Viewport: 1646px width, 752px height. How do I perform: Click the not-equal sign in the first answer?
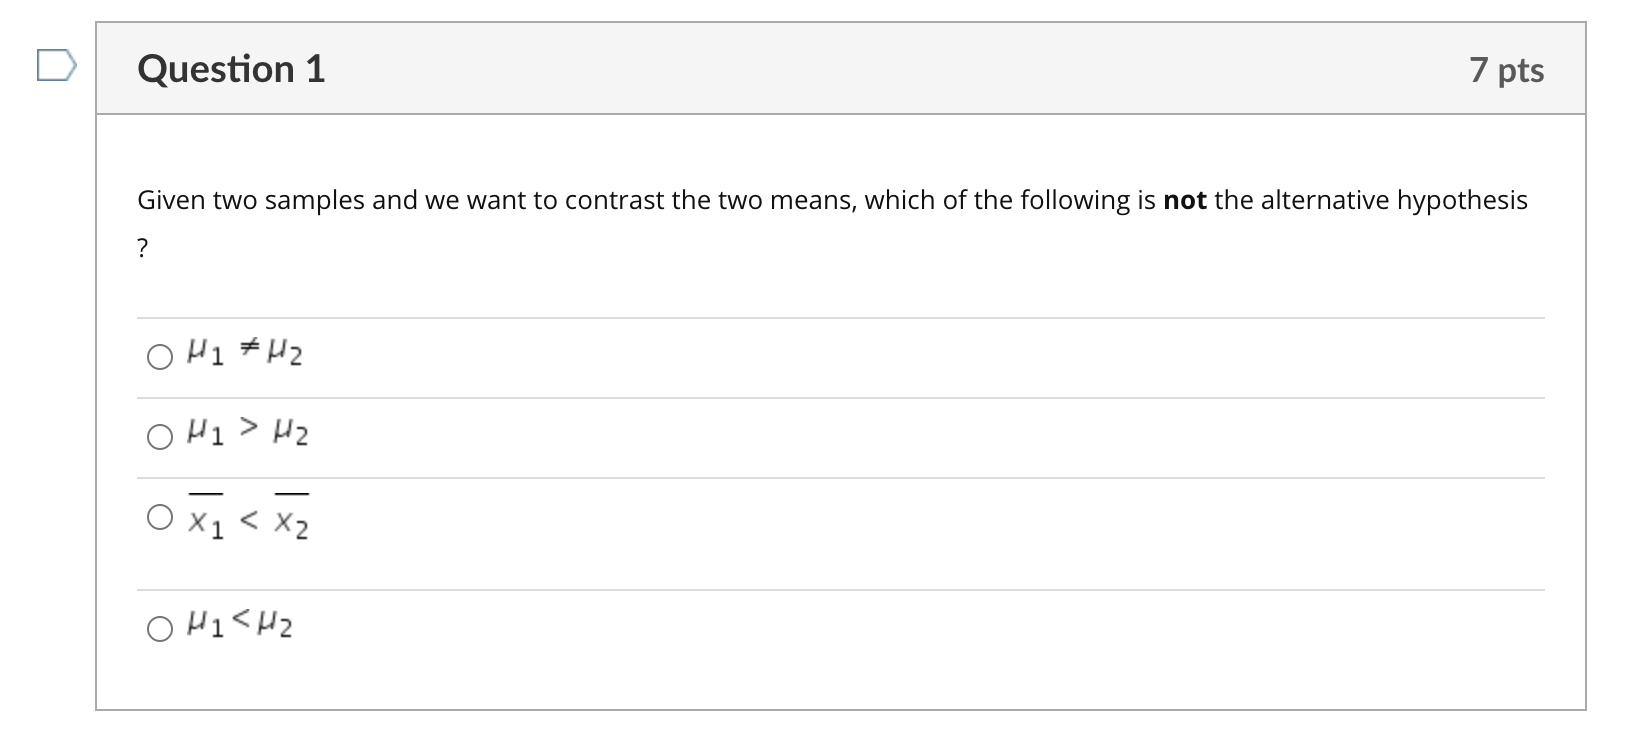pos(252,350)
